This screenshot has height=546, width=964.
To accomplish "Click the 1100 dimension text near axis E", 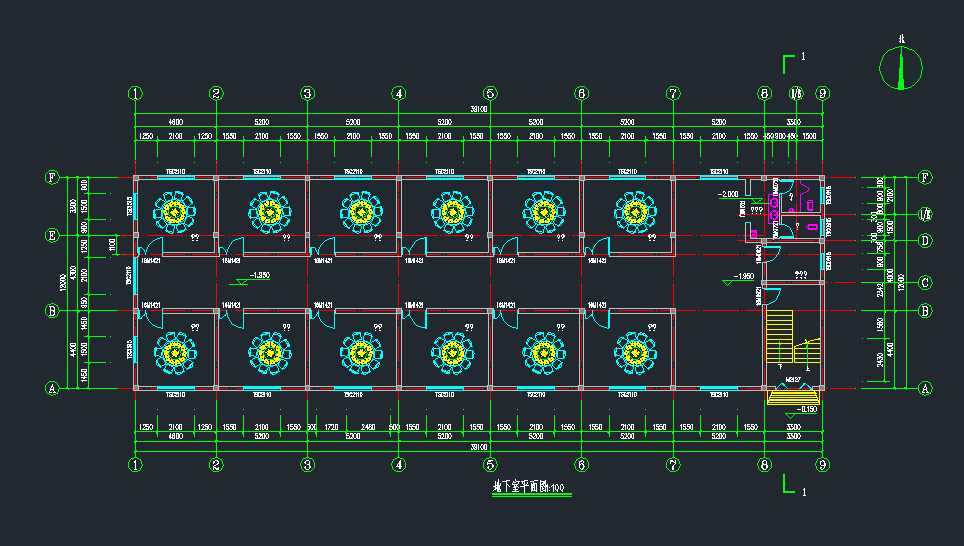I will 113,245.
